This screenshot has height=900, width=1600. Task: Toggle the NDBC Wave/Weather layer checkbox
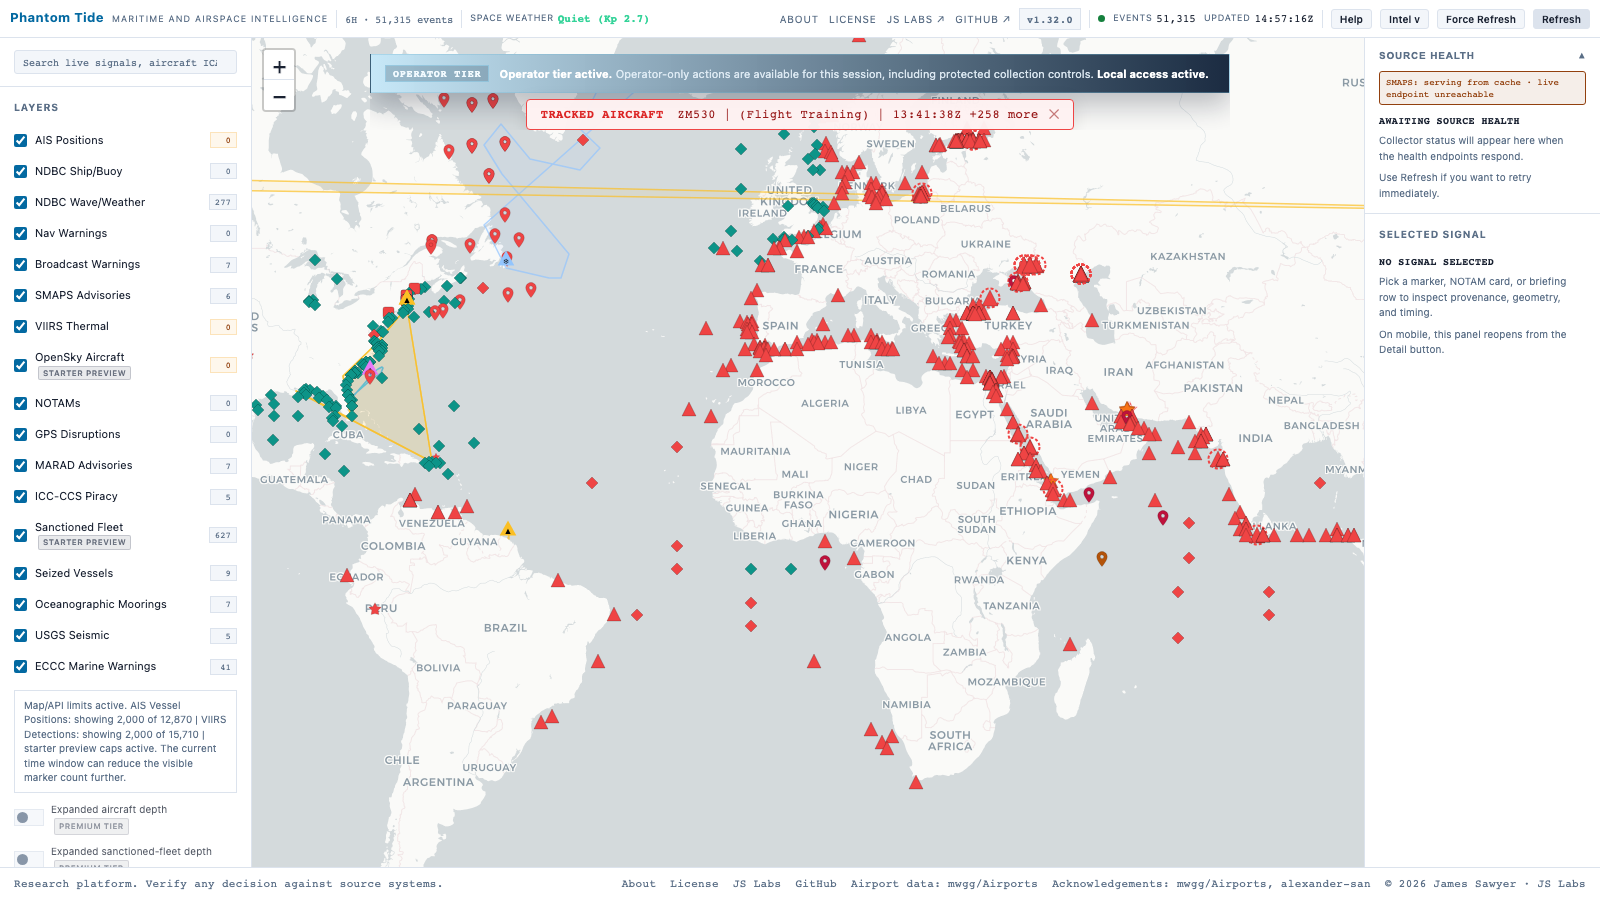click(21, 203)
